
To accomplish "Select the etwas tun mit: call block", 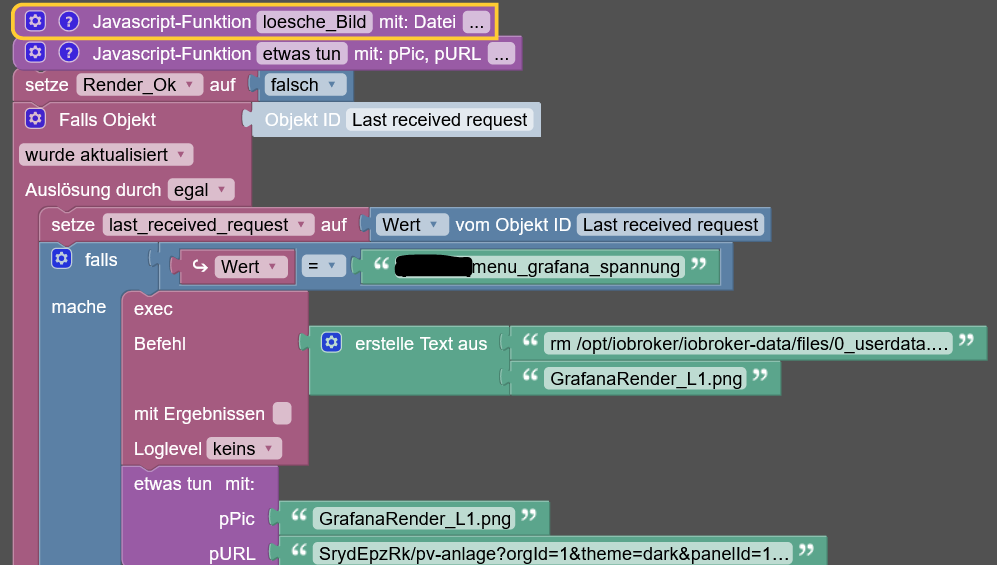I will [x=194, y=484].
